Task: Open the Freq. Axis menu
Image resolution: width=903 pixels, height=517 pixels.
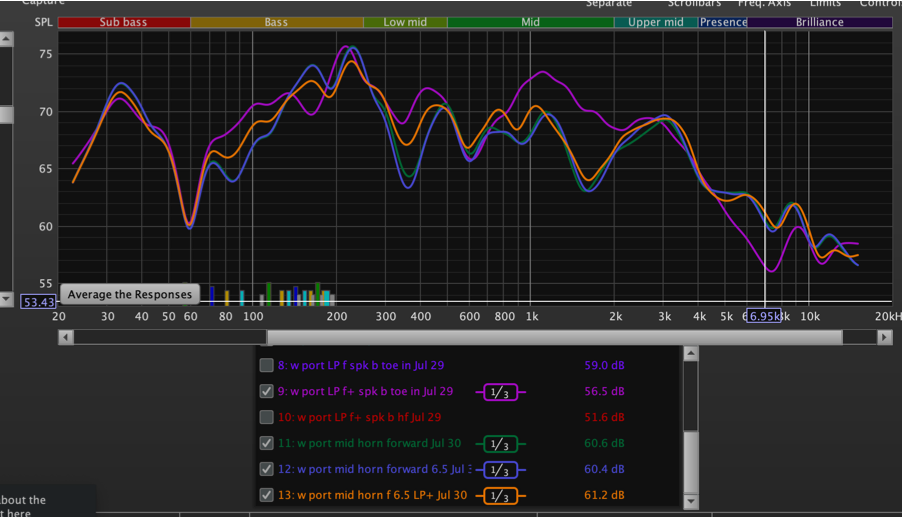Action: click(764, 4)
